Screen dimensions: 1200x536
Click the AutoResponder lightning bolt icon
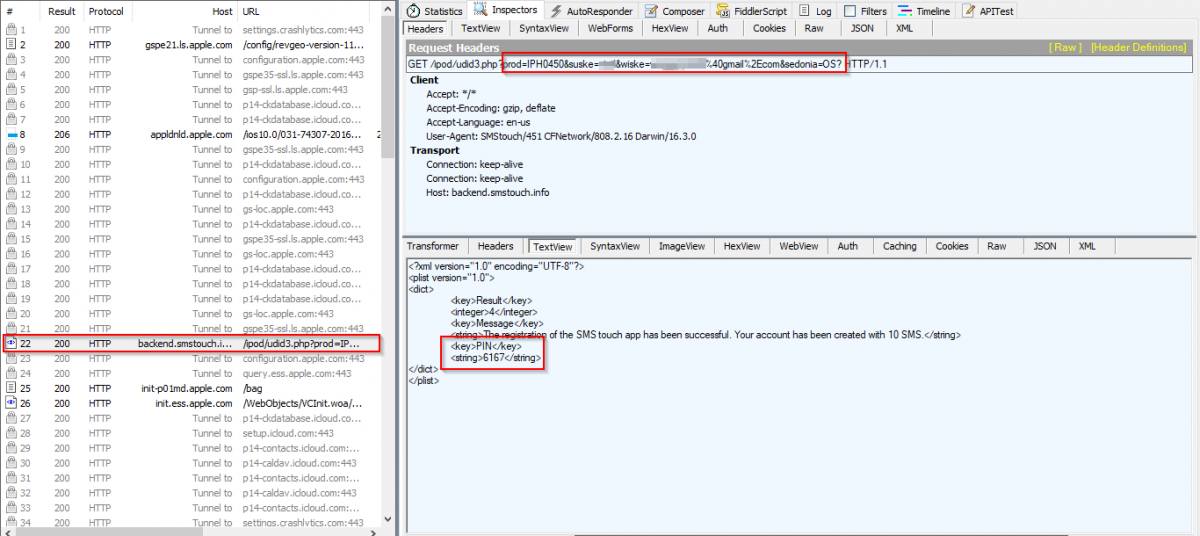[x=557, y=11]
